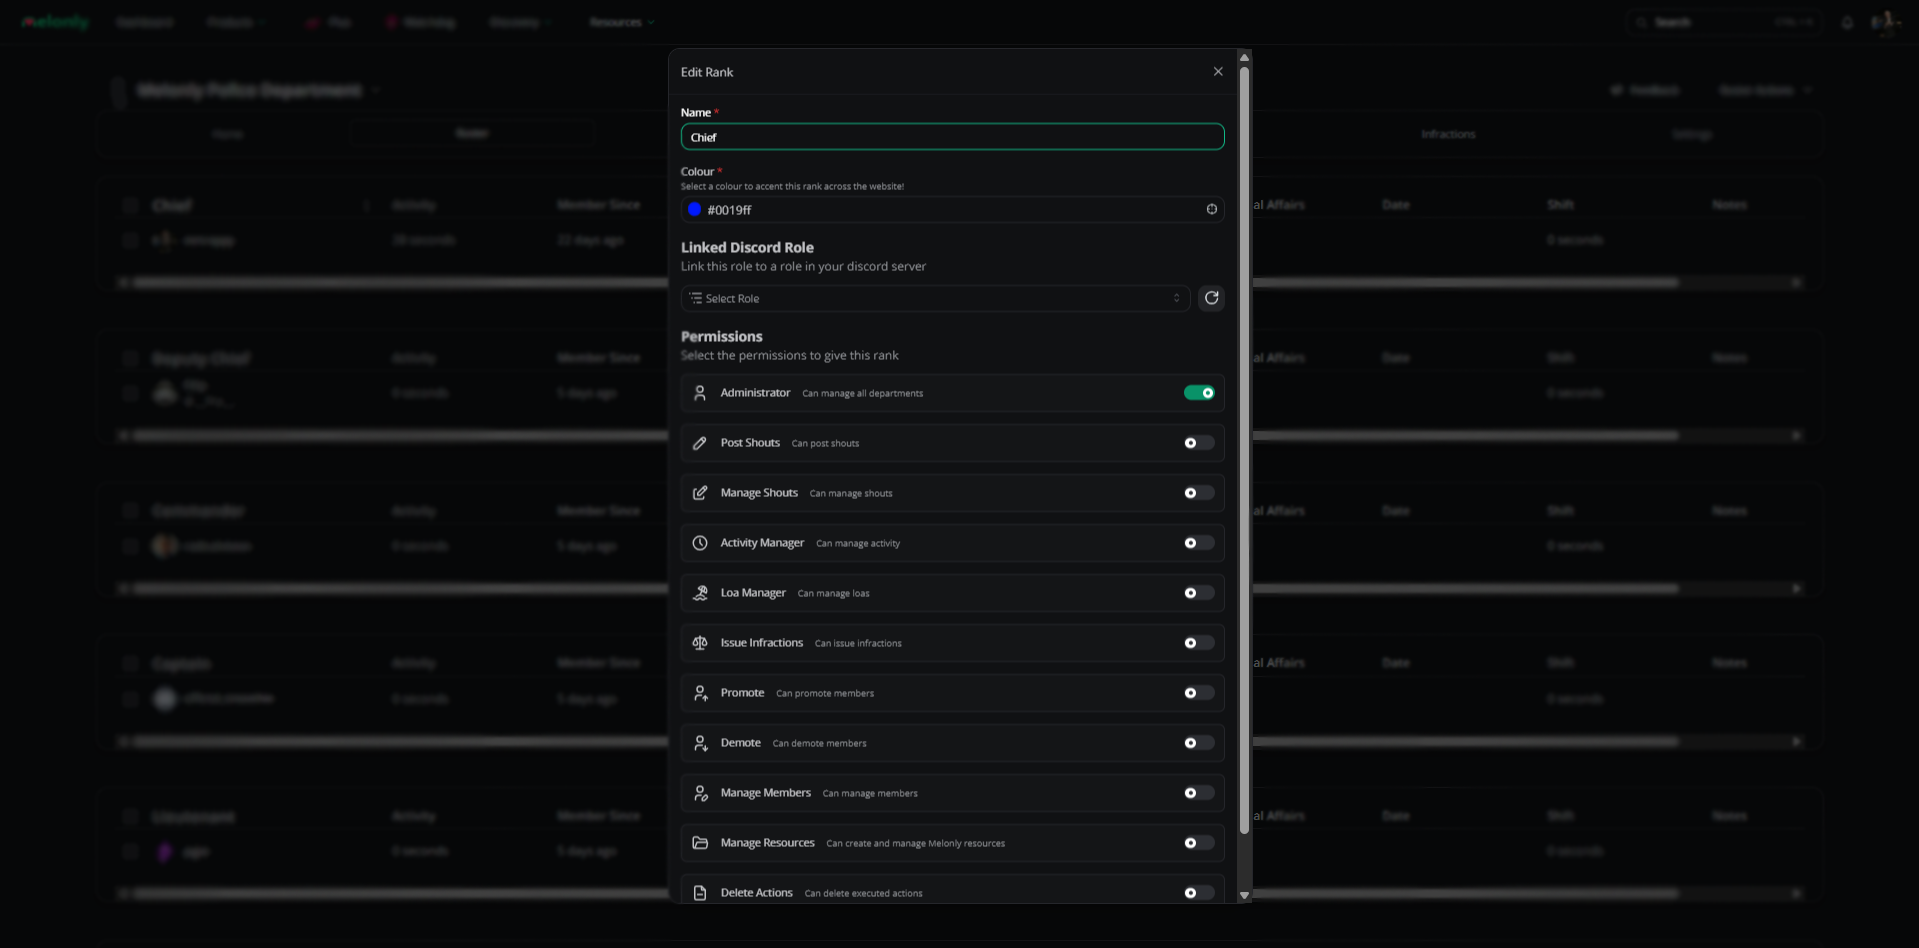The height and width of the screenshot is (948, 1919).
Task: Click the Post Shouts pencil icon
Action: point(700,443)
